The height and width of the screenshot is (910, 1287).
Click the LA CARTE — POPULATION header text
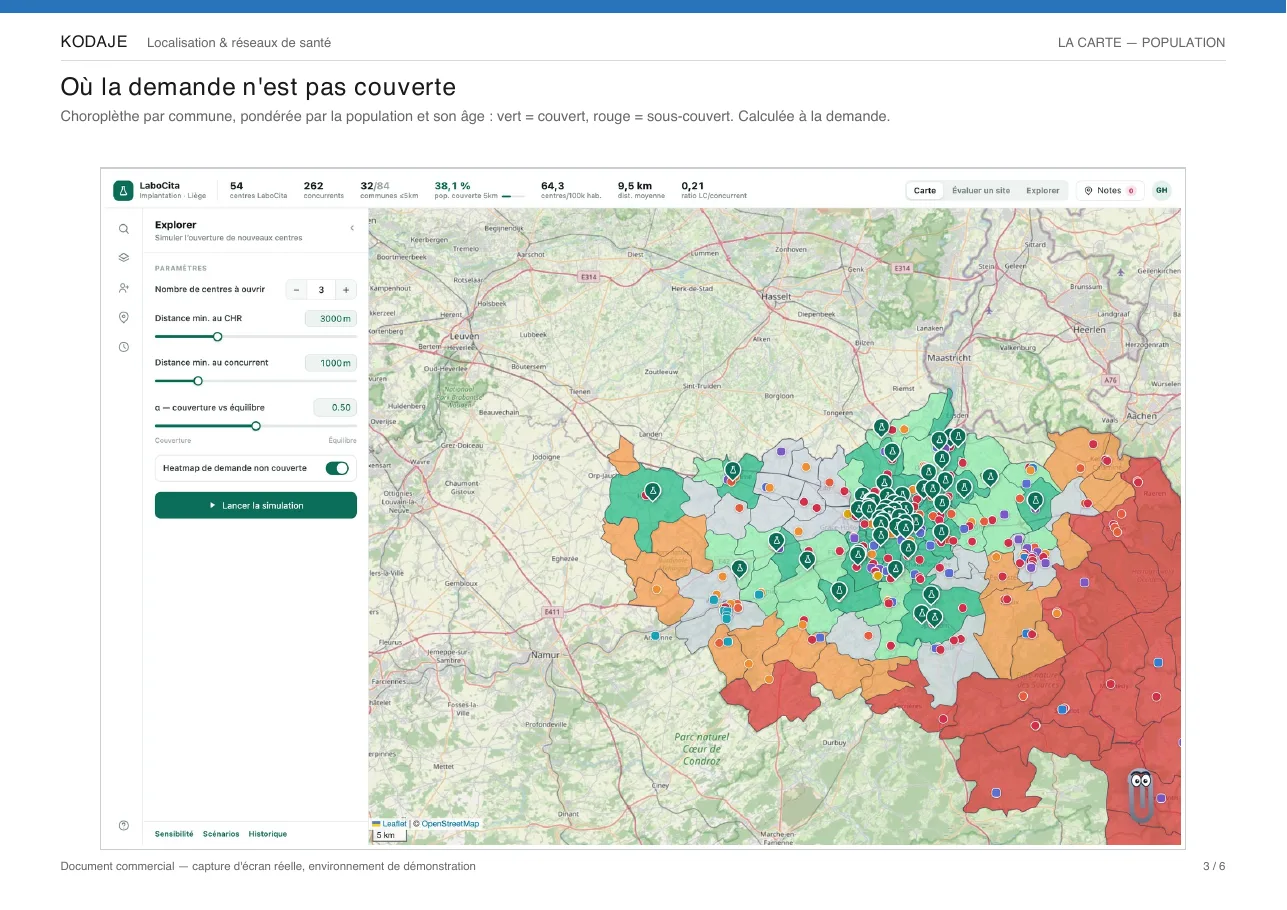pyautogui.click(x=1141, y=42)
